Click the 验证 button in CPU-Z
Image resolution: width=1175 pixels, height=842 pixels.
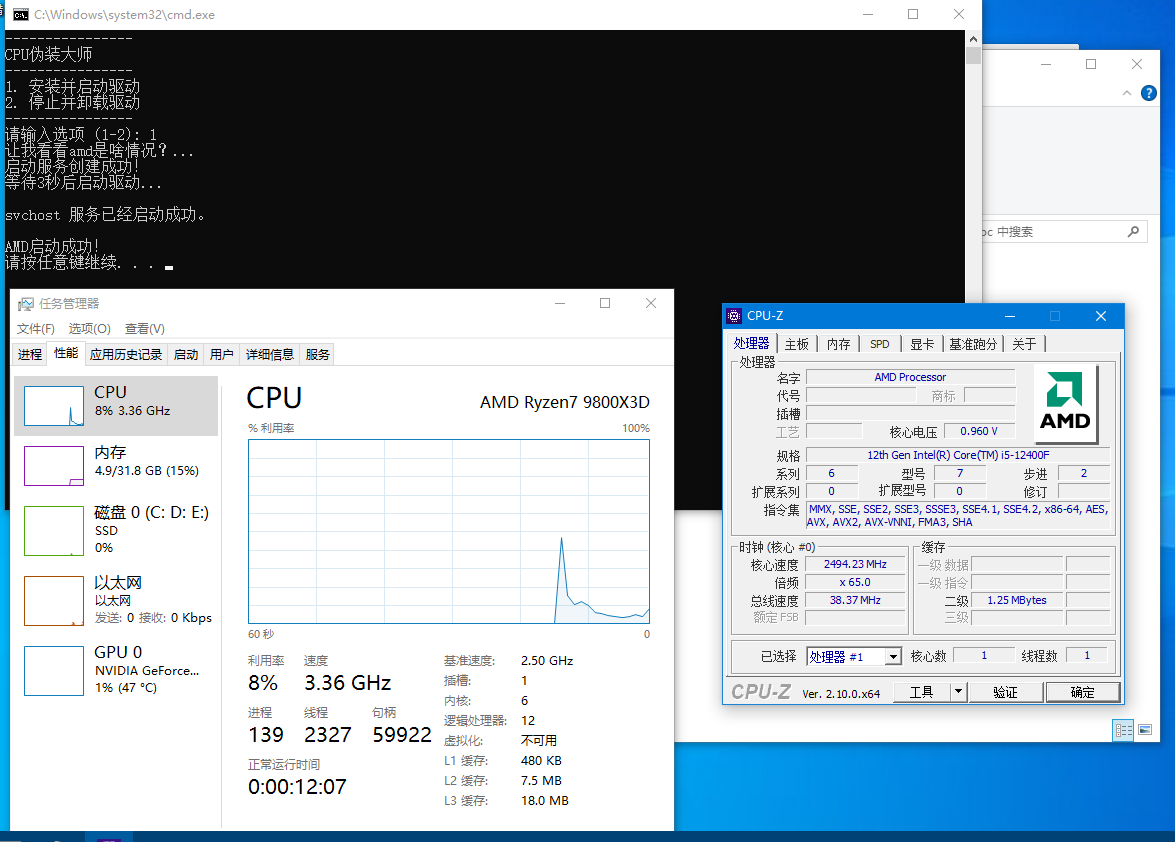[1006, 692]
